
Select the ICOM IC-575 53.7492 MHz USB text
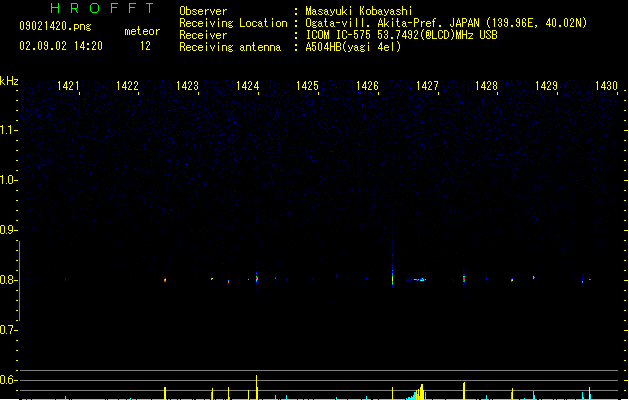coord(402,35)
